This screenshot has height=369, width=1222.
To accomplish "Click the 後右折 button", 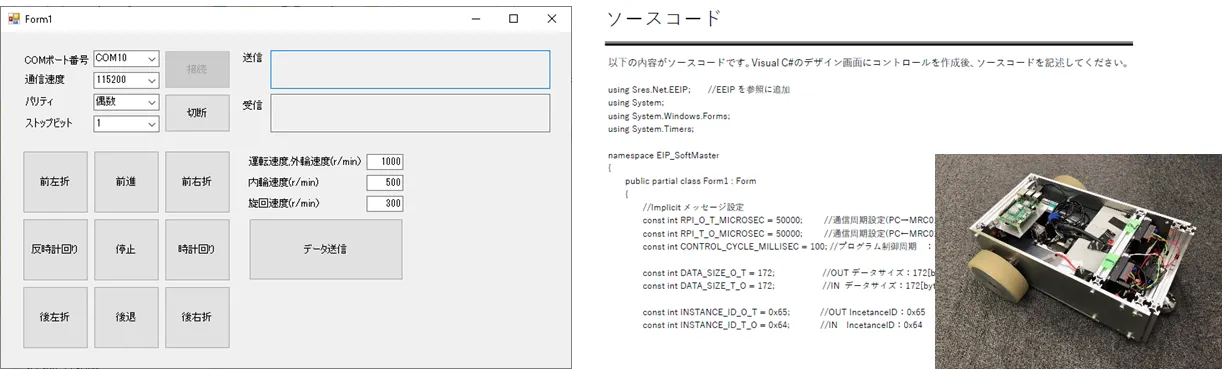I will tap(197, 317).
